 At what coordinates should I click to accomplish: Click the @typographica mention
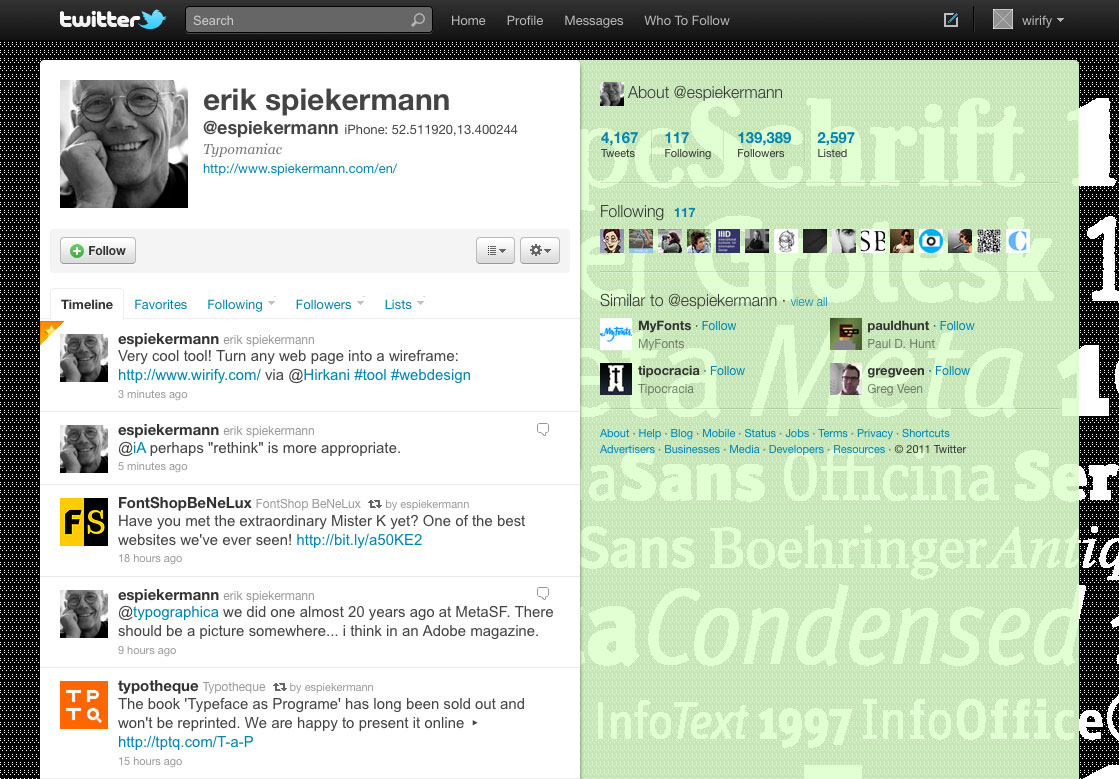pos(168,612)
